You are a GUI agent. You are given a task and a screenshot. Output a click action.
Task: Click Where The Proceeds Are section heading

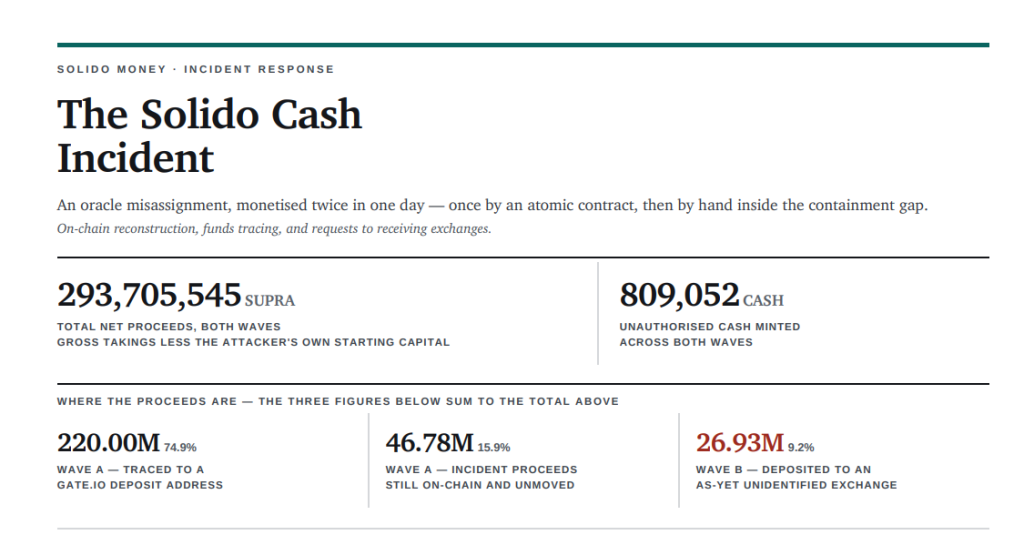(x=338, y=401)
